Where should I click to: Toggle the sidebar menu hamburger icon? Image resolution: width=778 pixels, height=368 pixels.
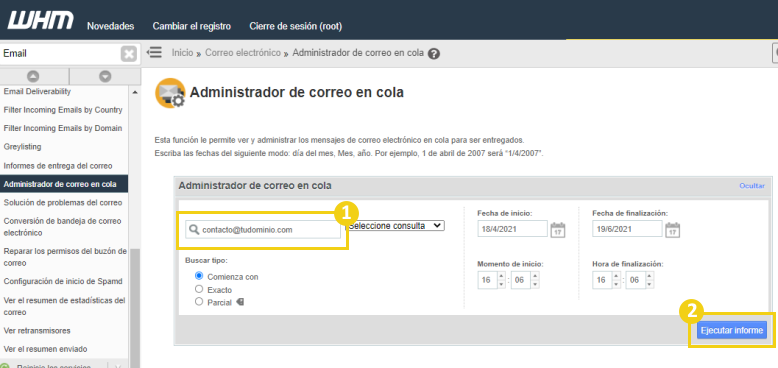(154, 52)
